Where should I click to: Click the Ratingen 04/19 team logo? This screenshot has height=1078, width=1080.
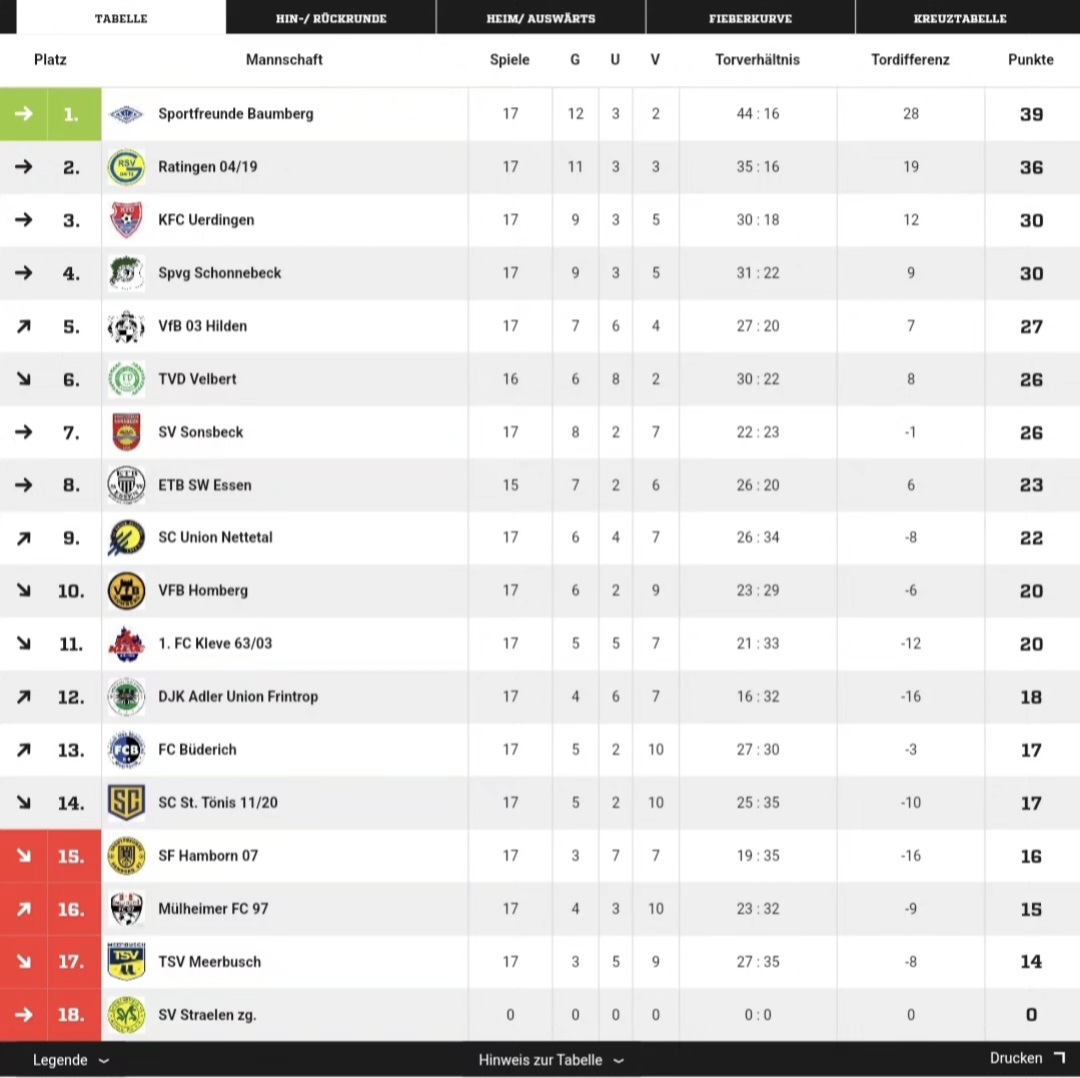pos(126,167)
